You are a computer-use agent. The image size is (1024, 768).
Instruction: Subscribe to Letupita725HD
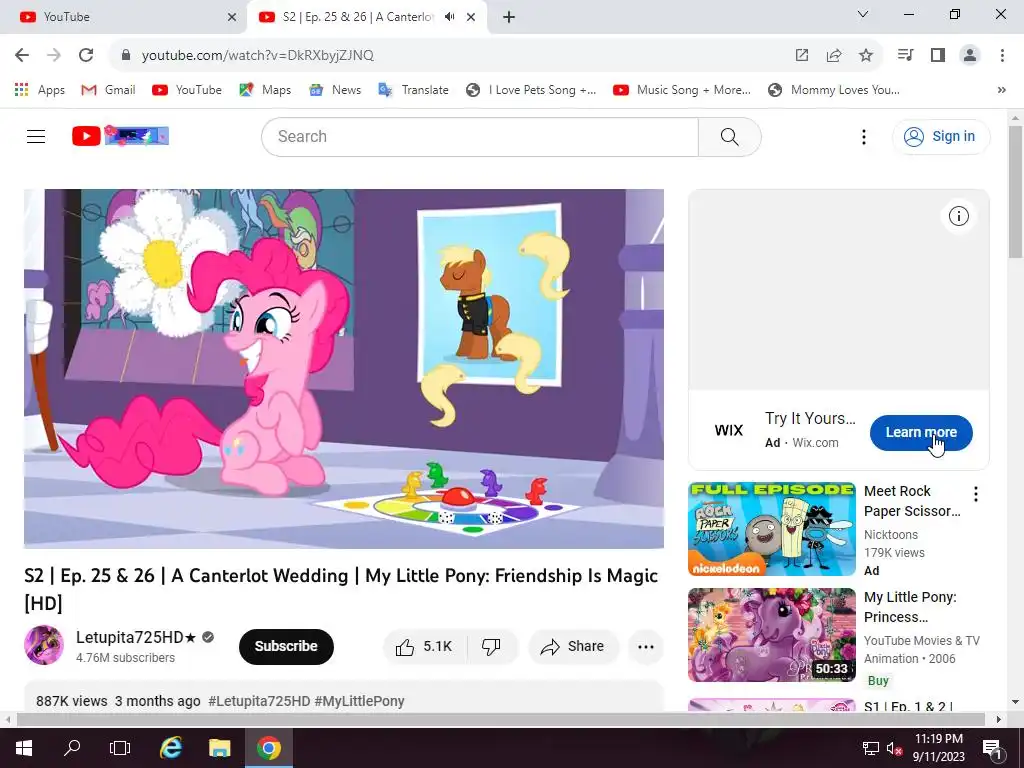click(x=286, y=647)
